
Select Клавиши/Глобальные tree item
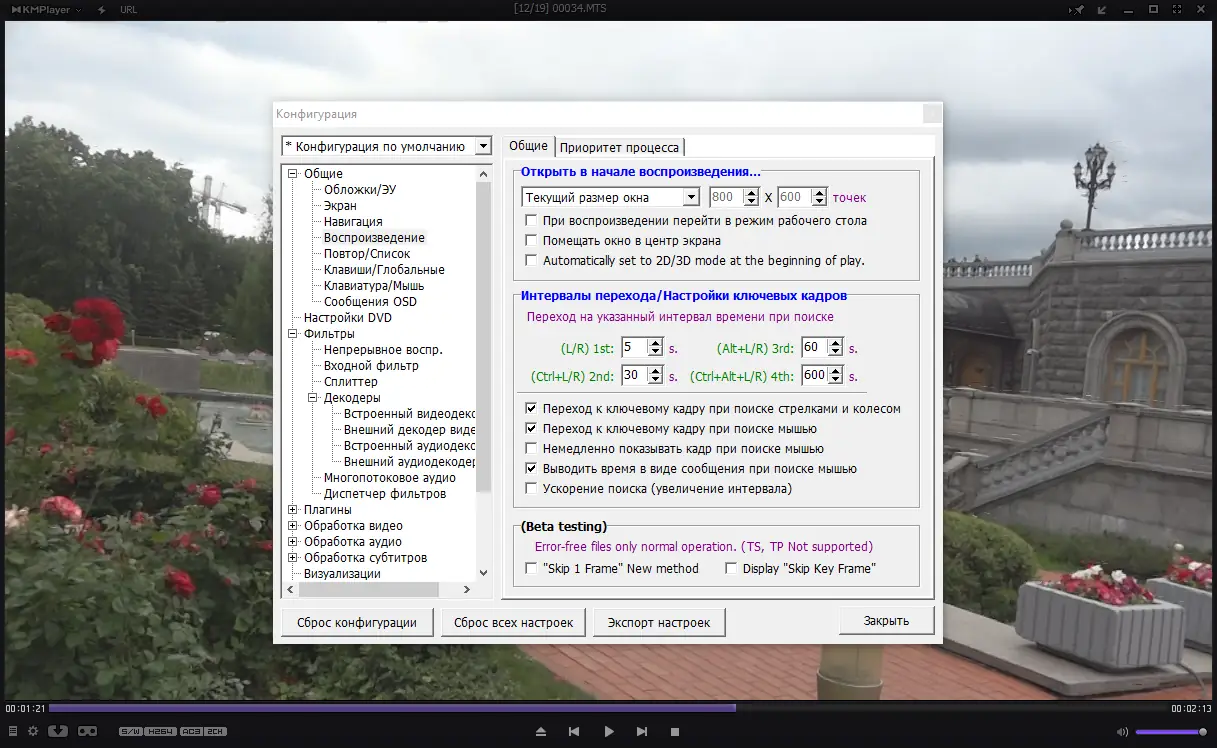click(x=384, y=270)
